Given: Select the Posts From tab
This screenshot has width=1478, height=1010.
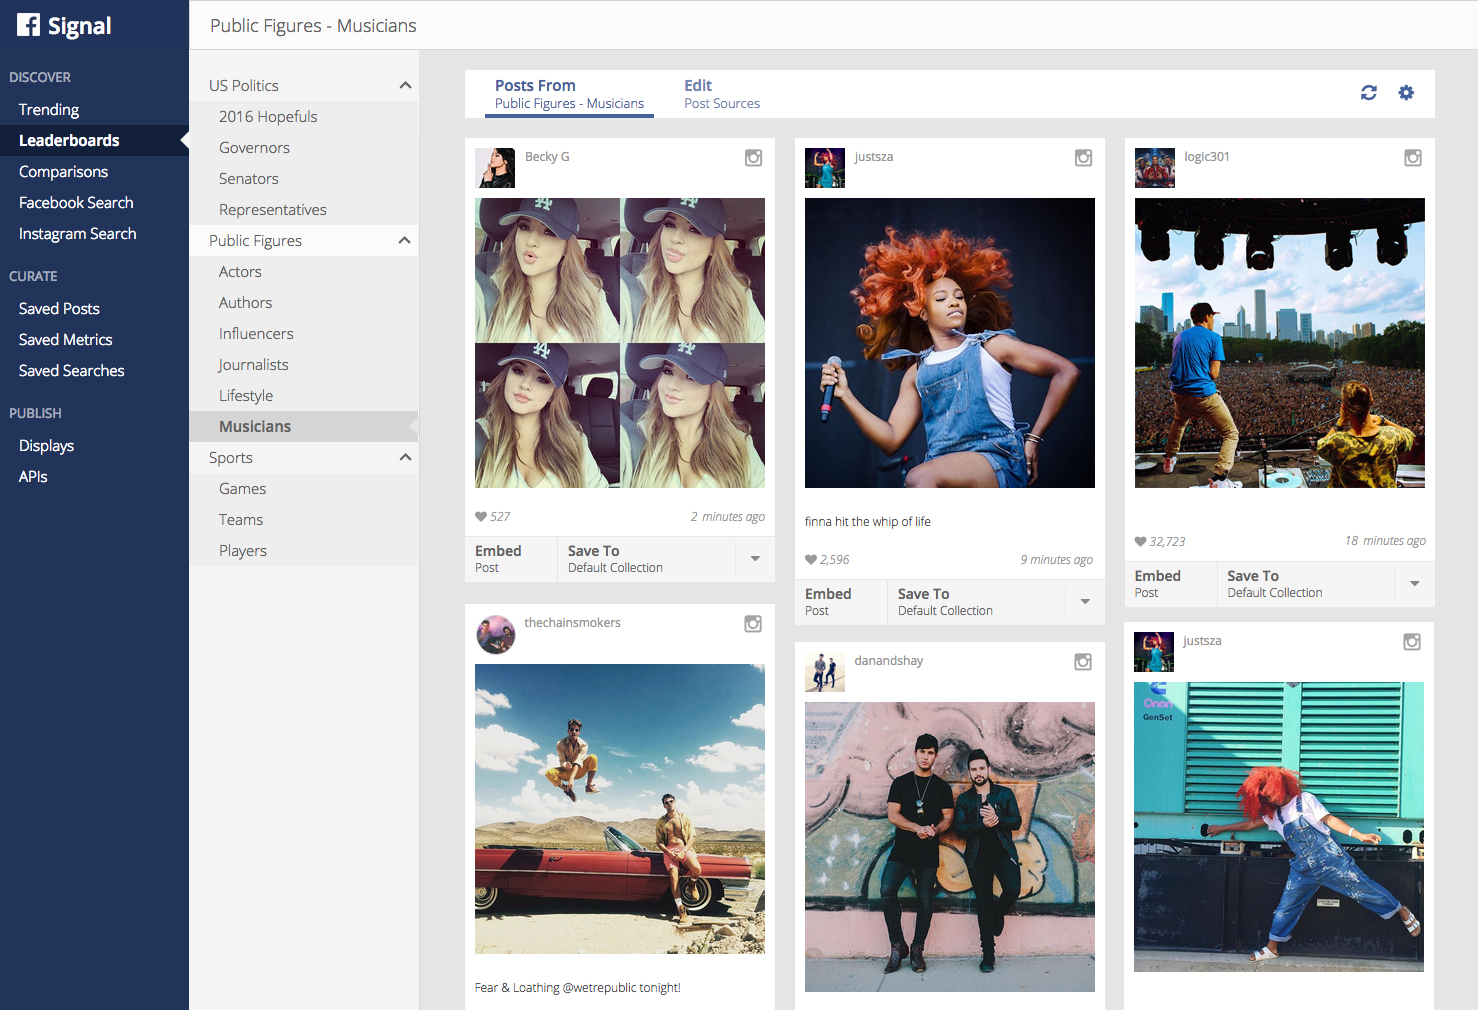Looking at the screenshot, I should (568, 94).
